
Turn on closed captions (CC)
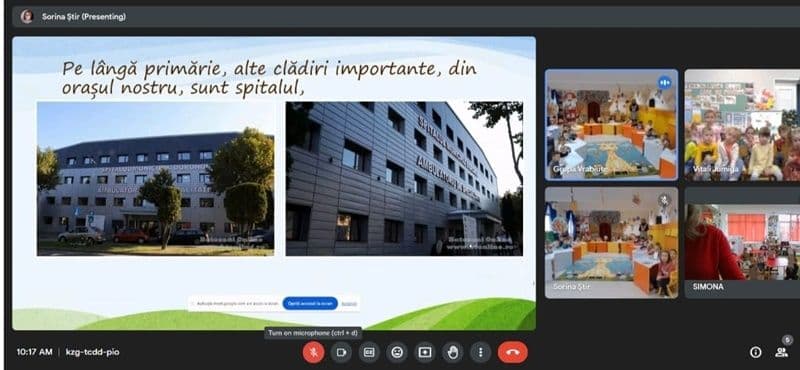point(369,352)
